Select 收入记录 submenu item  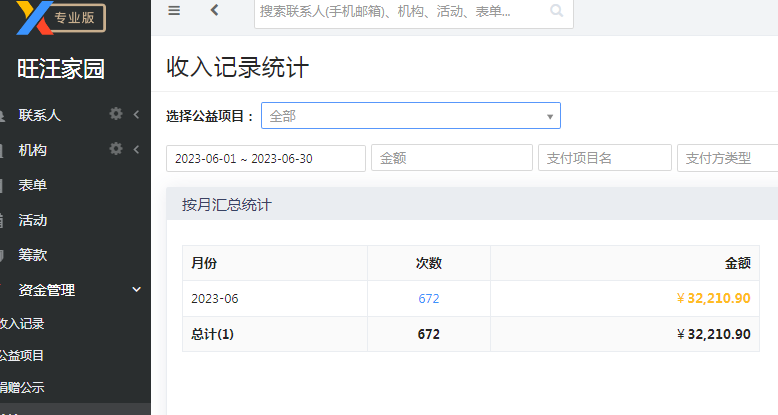[22, 324]
